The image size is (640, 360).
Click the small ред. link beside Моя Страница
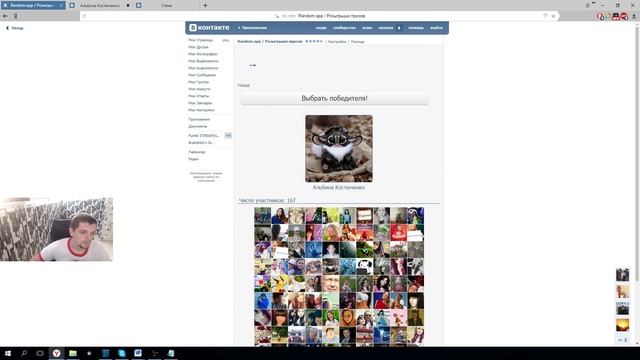[x=225, y=40]
